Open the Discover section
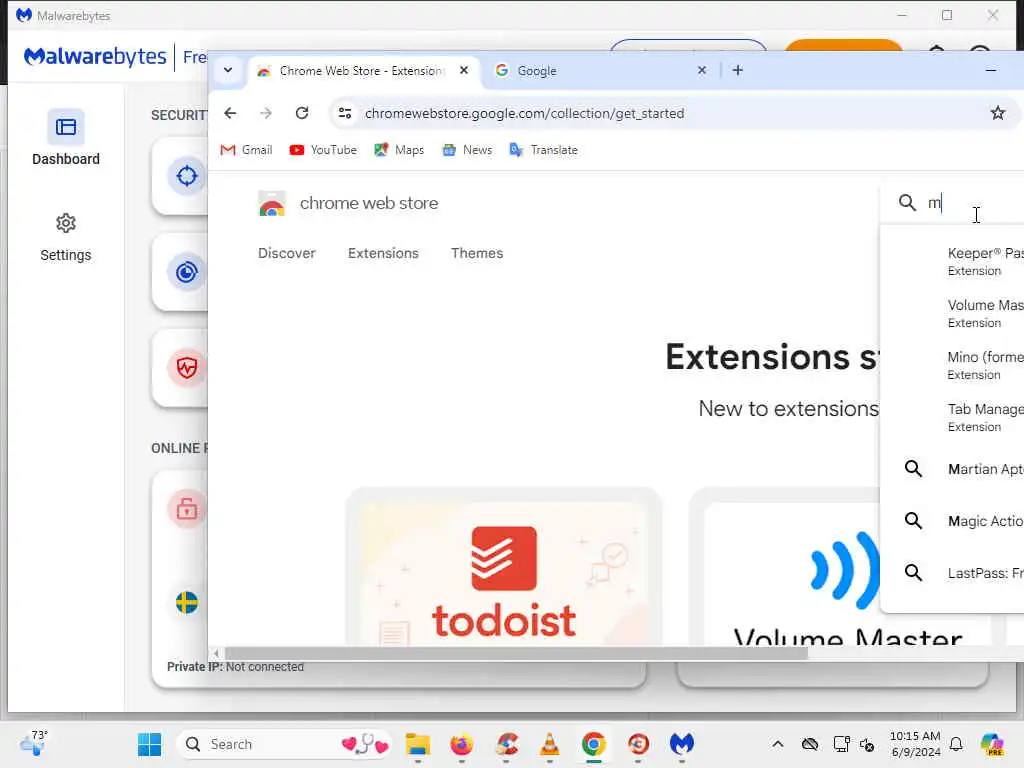 [x=287, y=253]
